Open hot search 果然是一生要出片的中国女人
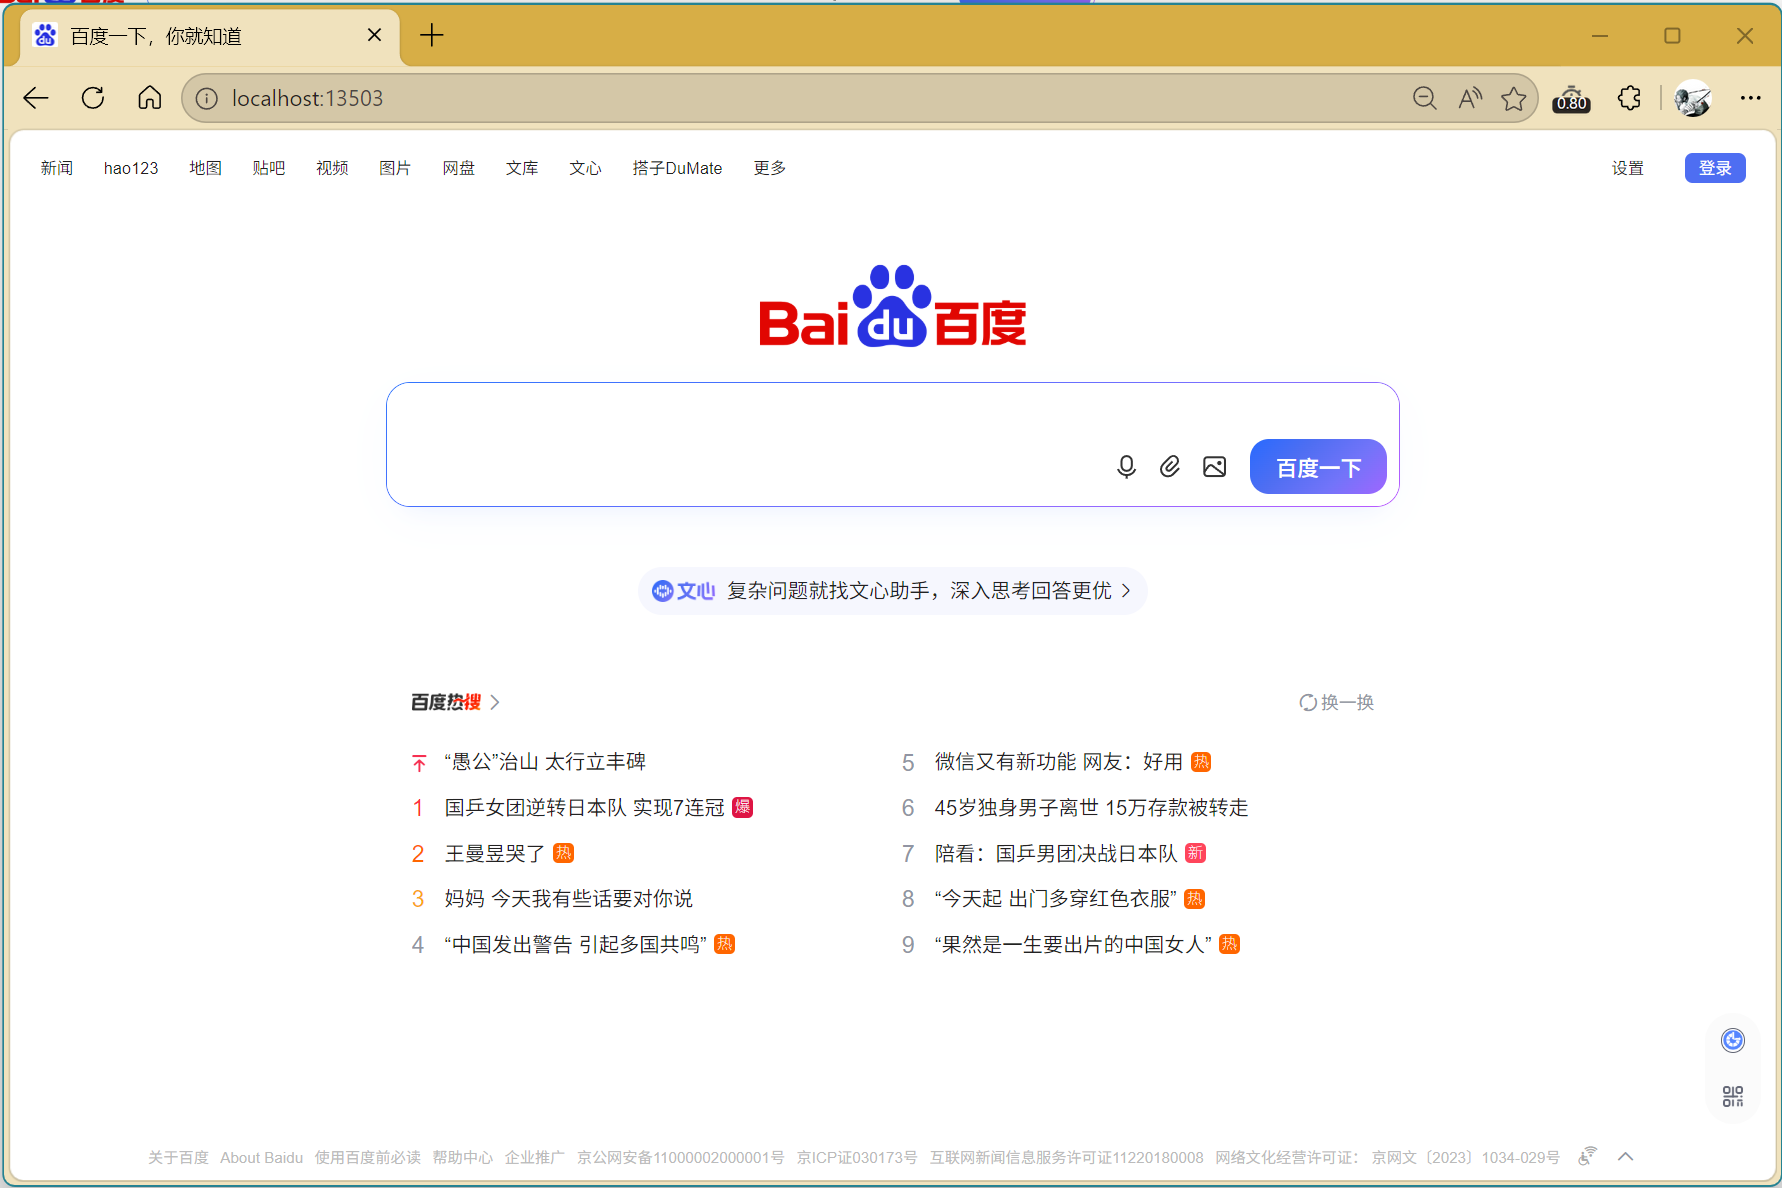 1073,944
